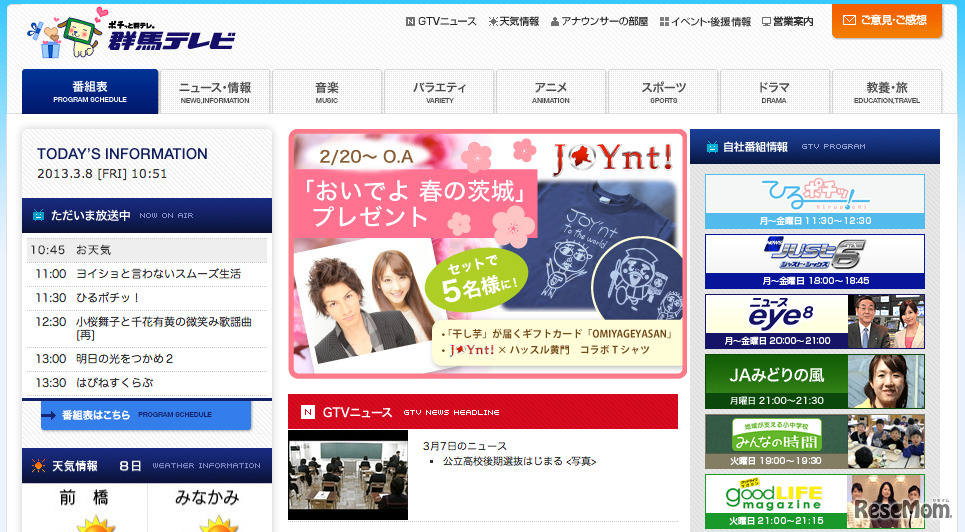
Task: Click the sun icon beside 天気情報 at the top
Action: pos(493,22)
